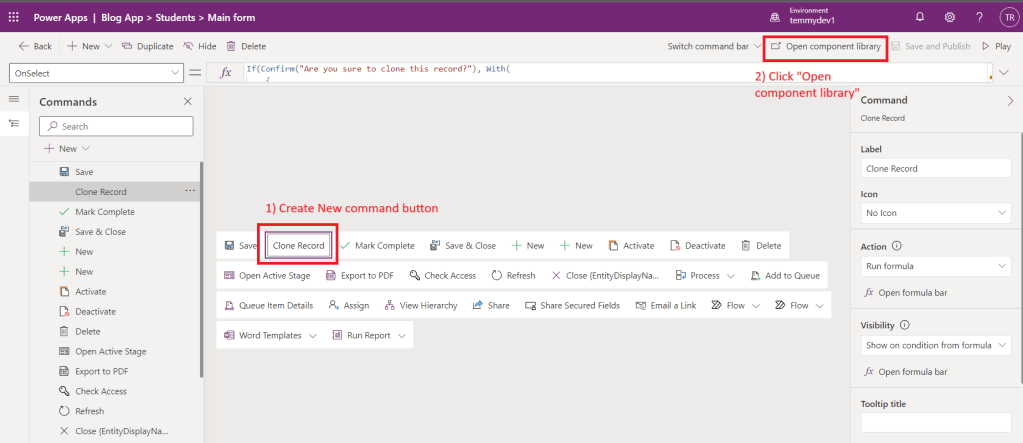
Task: Collapse the Command properties panel chevron
Action: [1010, 100]
